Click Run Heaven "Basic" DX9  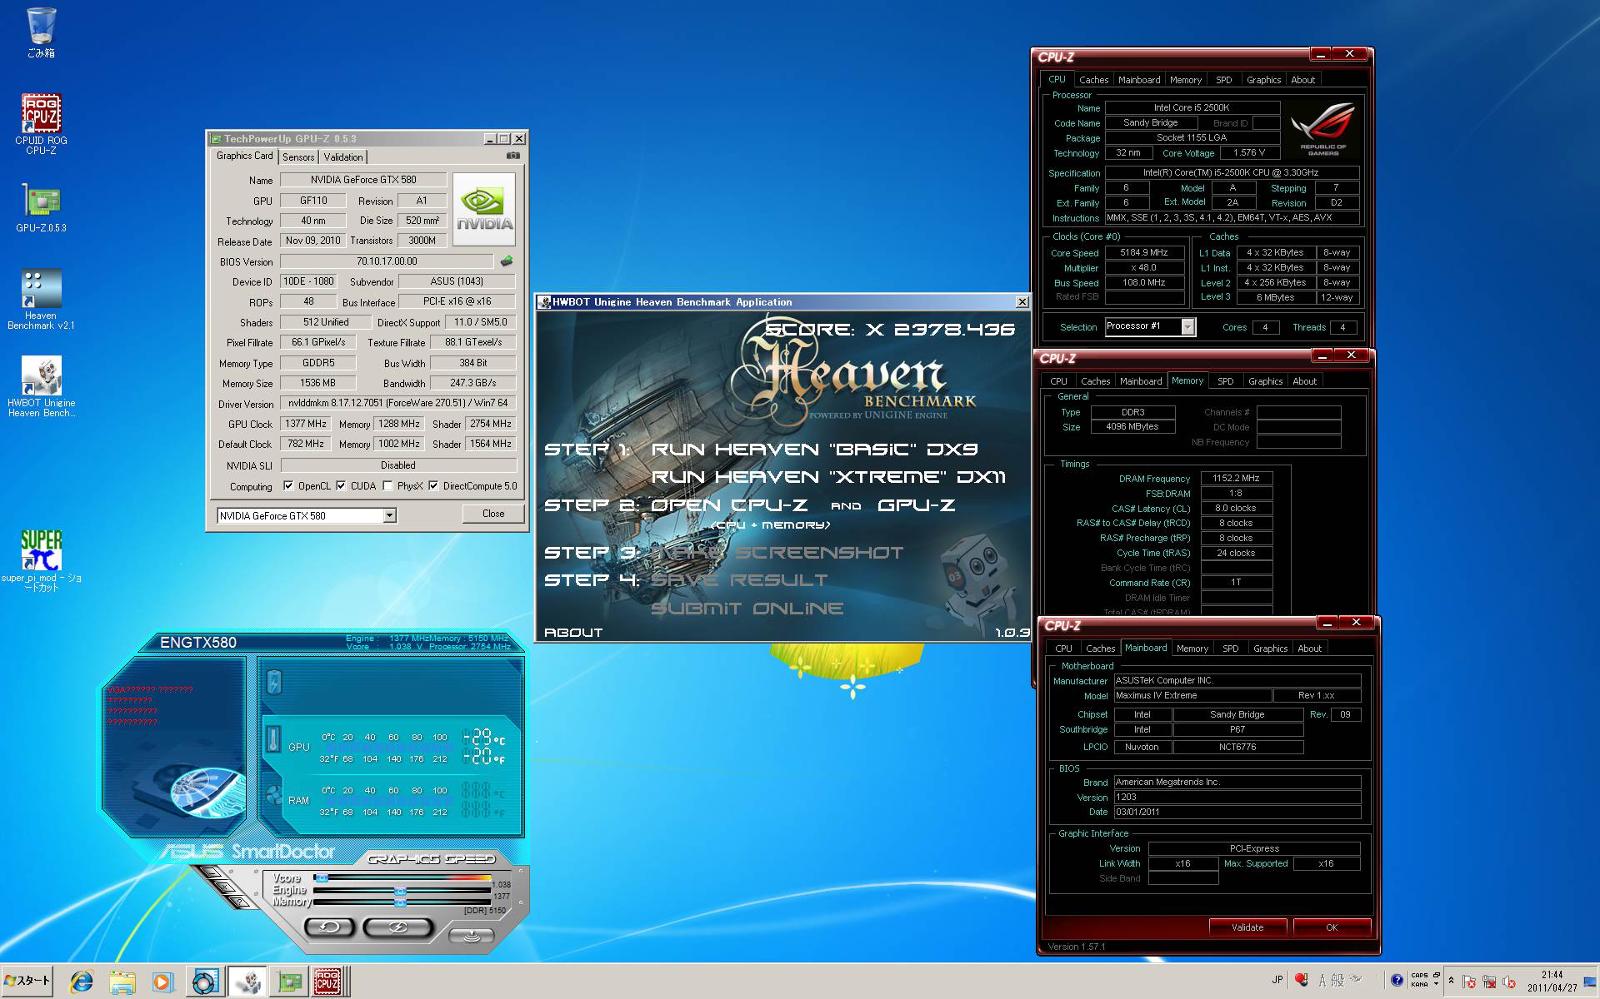coord(814,449)
